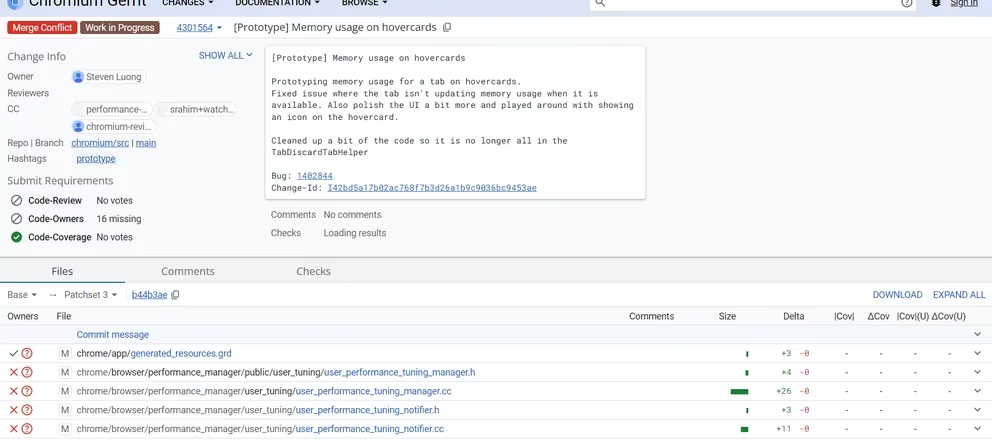Focus the top search input field
This screenshot has width=992, height=441.
tap(753, 3)
